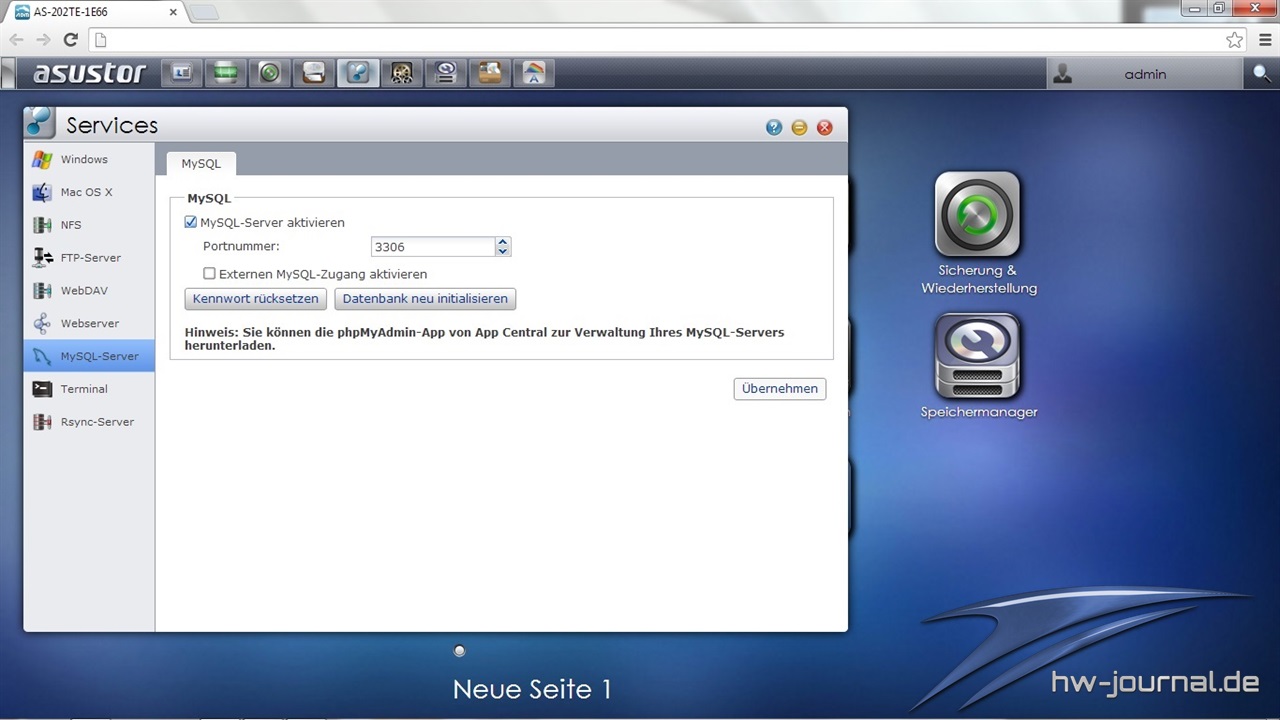This screenshot has width=1280, height=720.
Task: Click the asustor logo
Action: (89, 73)
